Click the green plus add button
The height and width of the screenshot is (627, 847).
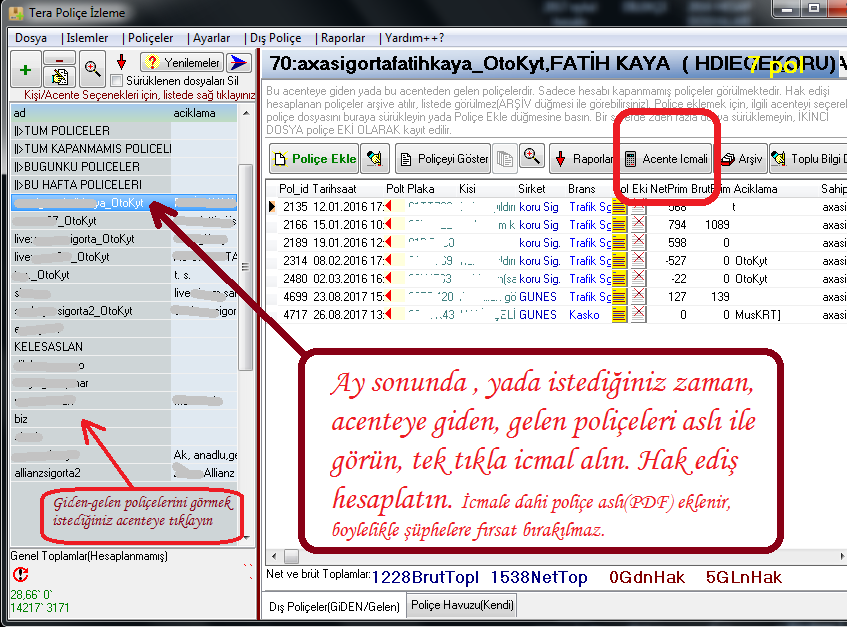tap(25, 69)
